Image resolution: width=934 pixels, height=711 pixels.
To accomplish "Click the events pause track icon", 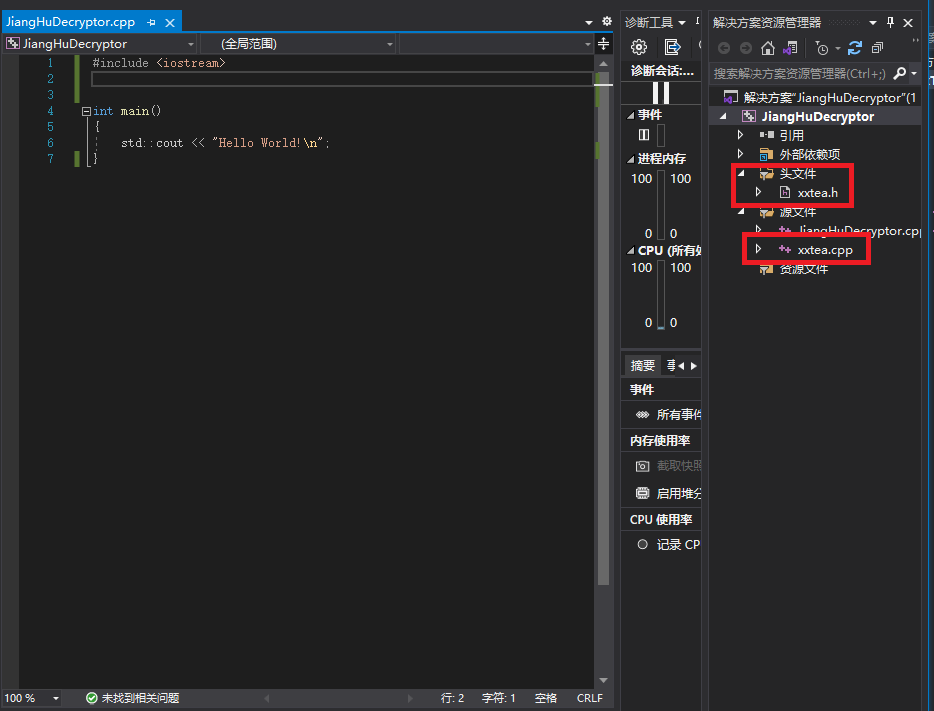I will 644,135.
